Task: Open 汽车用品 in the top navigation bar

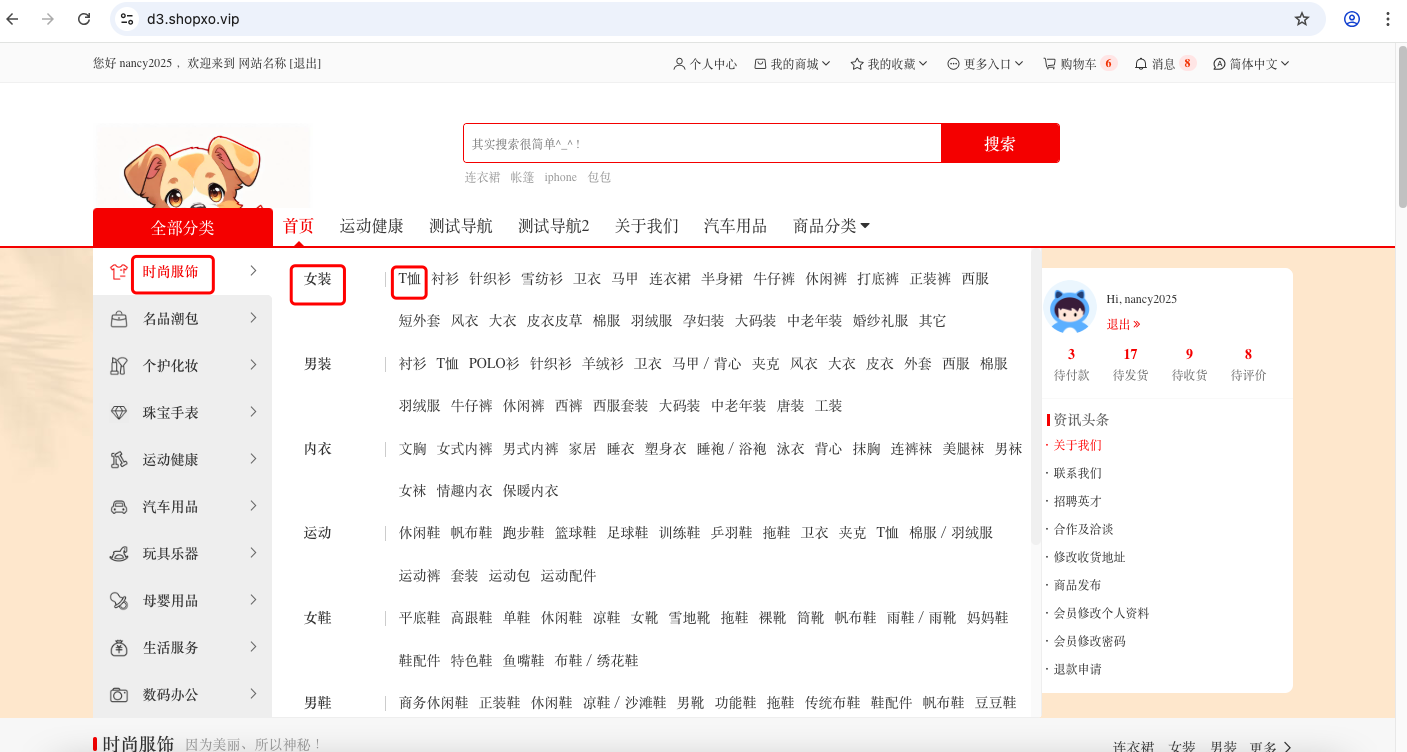Action: coord(735,226)
